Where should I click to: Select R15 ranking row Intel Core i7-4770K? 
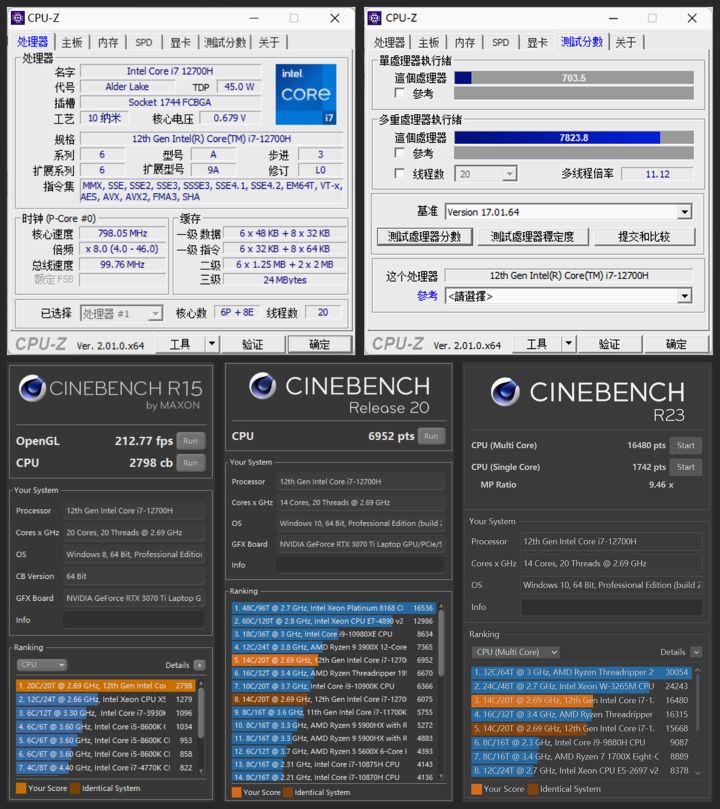106,768
